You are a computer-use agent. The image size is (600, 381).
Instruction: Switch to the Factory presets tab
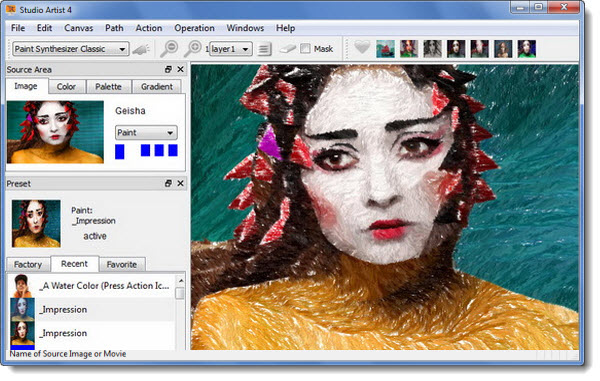[28, 264]
